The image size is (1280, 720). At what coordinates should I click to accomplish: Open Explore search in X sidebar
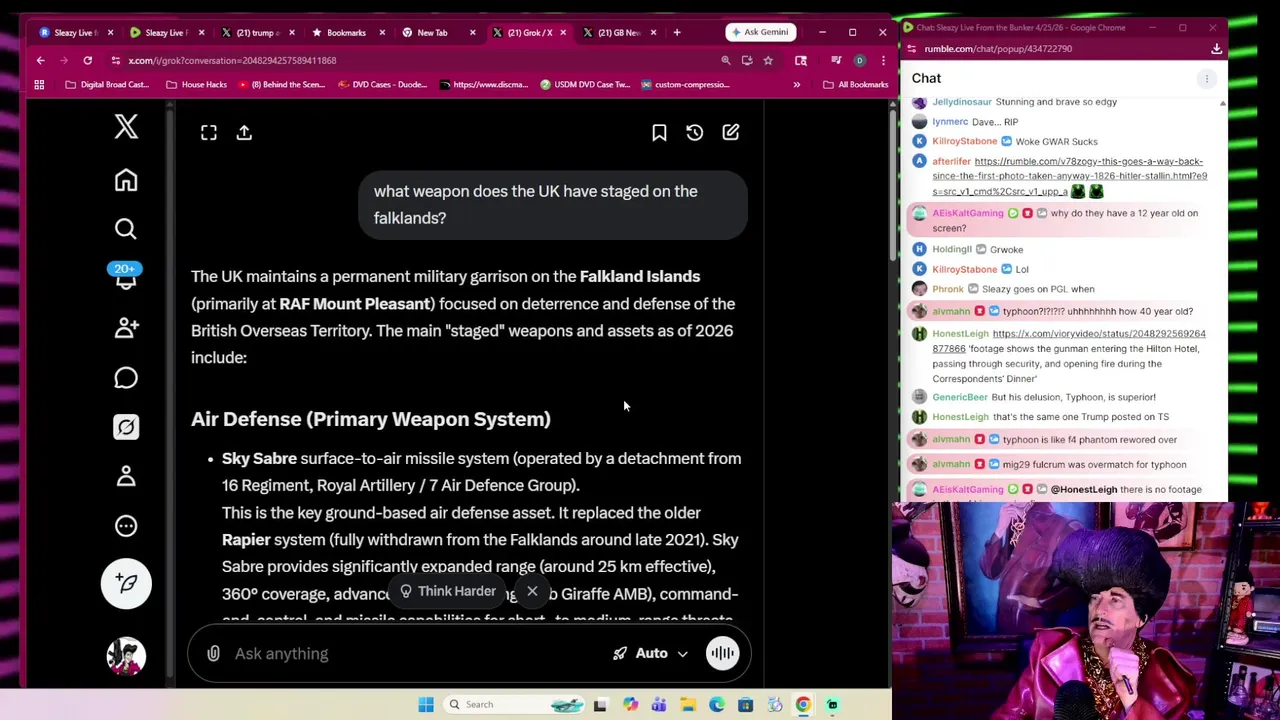(x=126, y=229)
